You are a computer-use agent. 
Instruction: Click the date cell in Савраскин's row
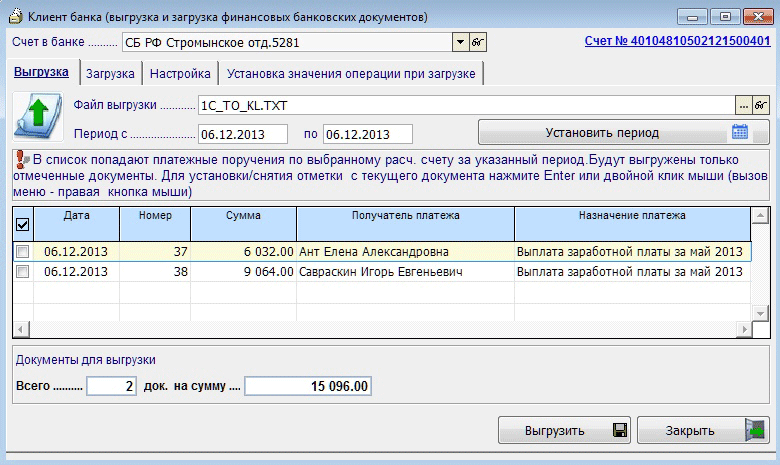pyautogui.click(x=77, y=272)
